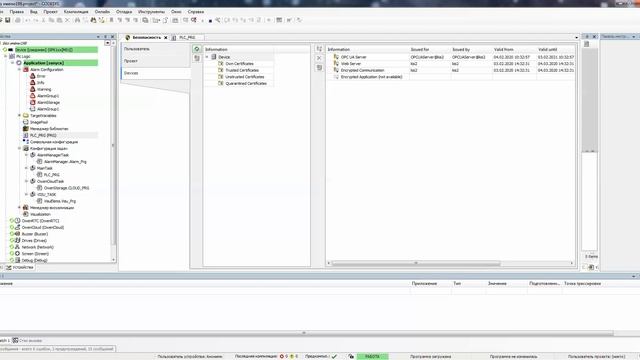Expand the TargetVariables folder

point(19,116)
